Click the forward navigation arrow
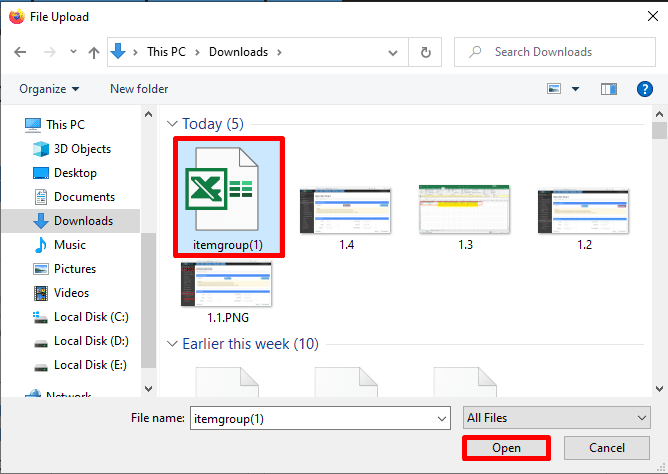 pos(50,52)
